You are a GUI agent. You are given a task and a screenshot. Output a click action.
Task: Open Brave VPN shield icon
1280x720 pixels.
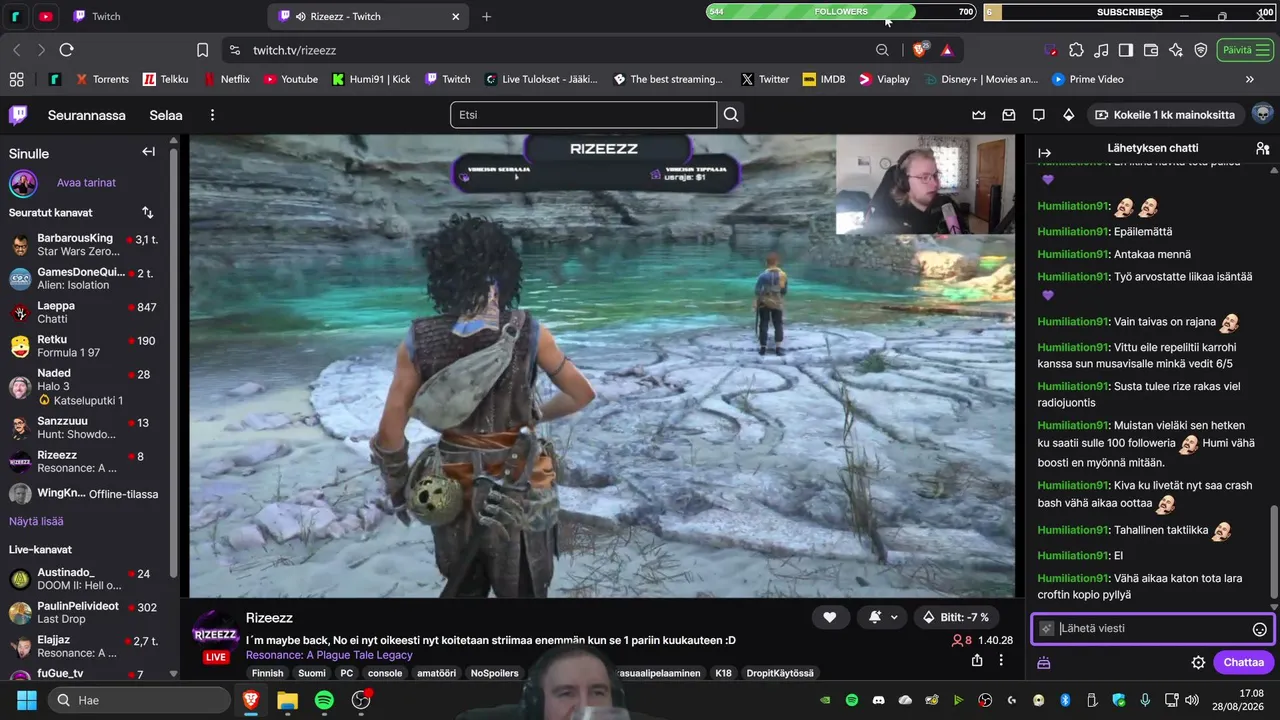(x=1200, y=50)
